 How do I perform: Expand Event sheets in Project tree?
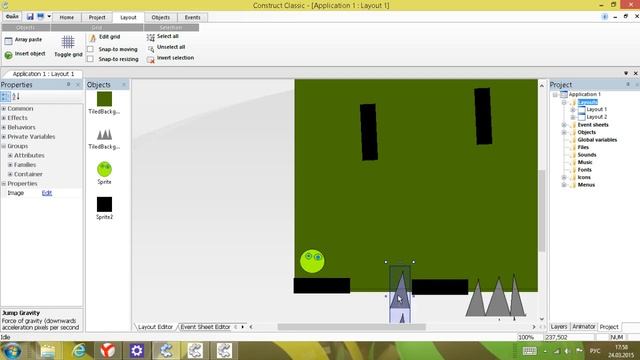click(x=564, y=125)
